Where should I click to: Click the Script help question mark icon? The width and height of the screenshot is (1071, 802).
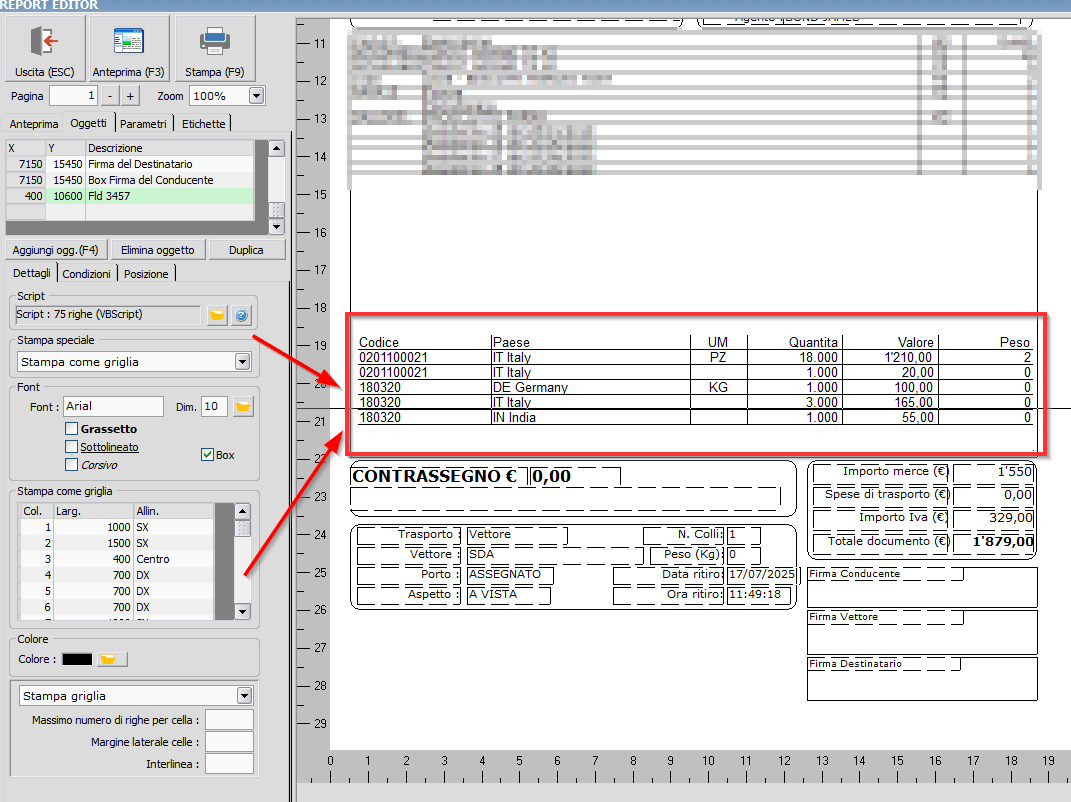click(240, 315)
